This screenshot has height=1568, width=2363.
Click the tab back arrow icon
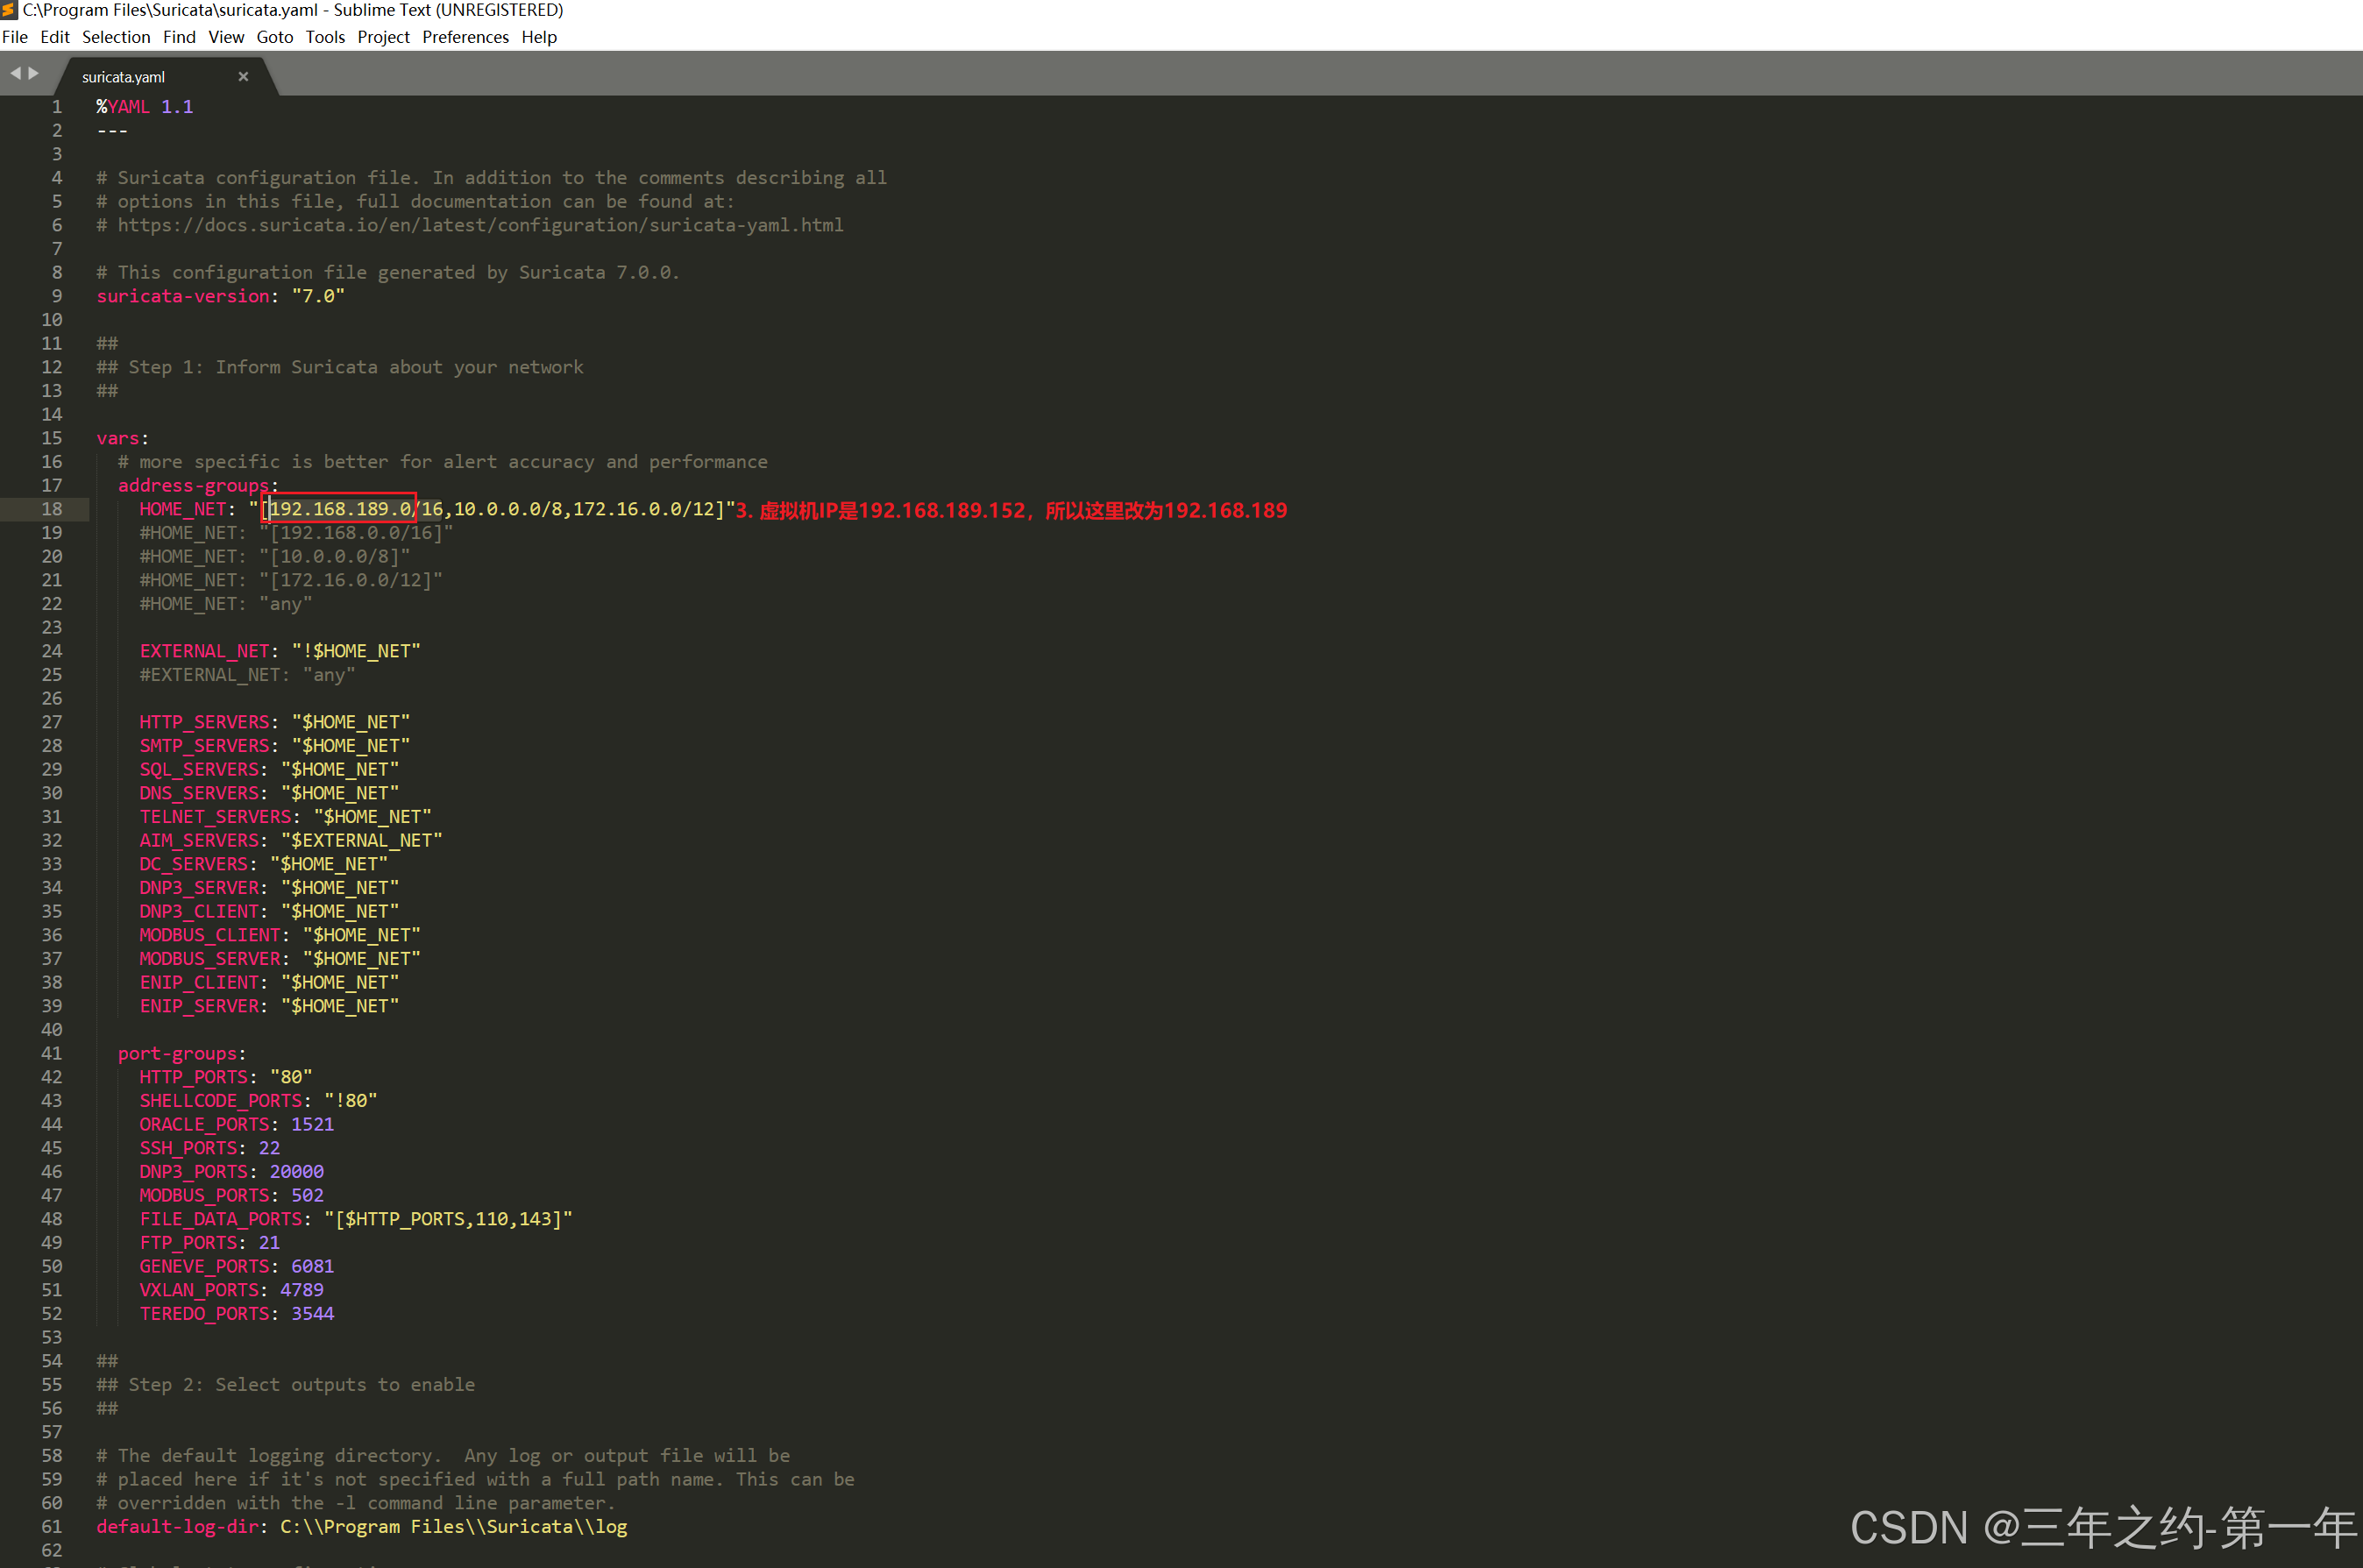tap(15, 74)
